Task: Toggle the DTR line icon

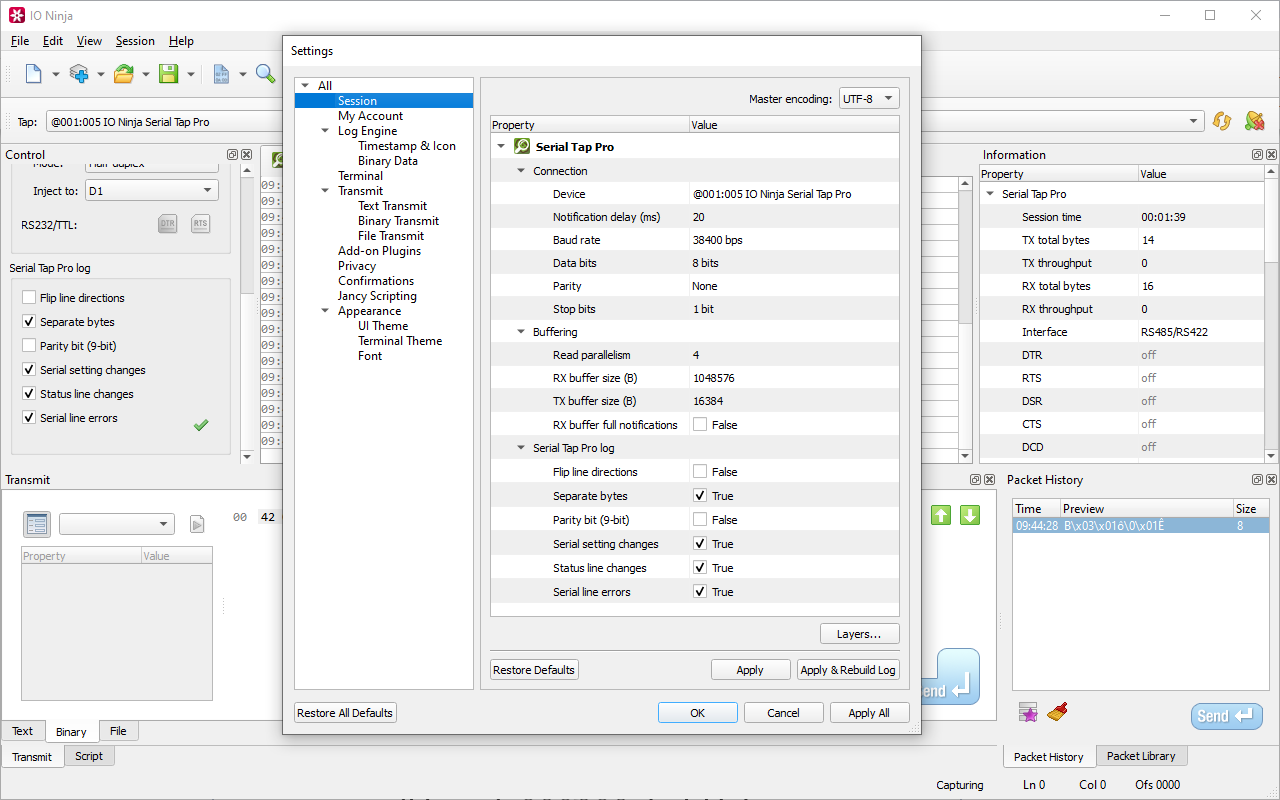Action: click(x=168, y=224)
